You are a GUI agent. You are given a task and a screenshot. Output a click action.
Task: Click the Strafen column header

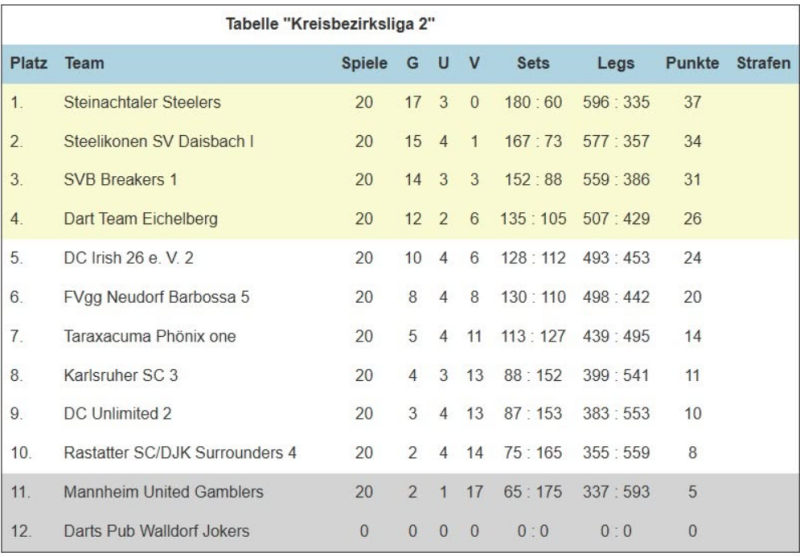(763, 63)
